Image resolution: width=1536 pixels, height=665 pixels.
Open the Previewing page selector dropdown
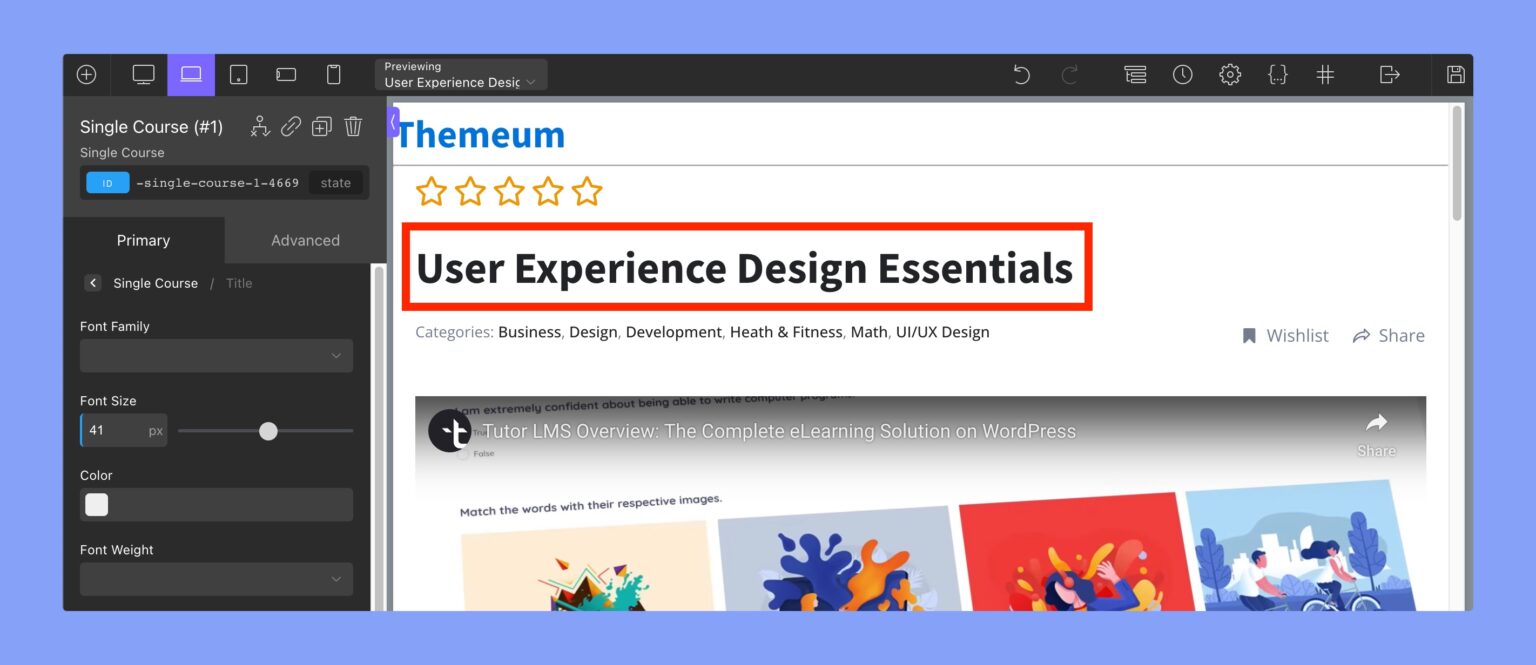(x=461, y=74)
